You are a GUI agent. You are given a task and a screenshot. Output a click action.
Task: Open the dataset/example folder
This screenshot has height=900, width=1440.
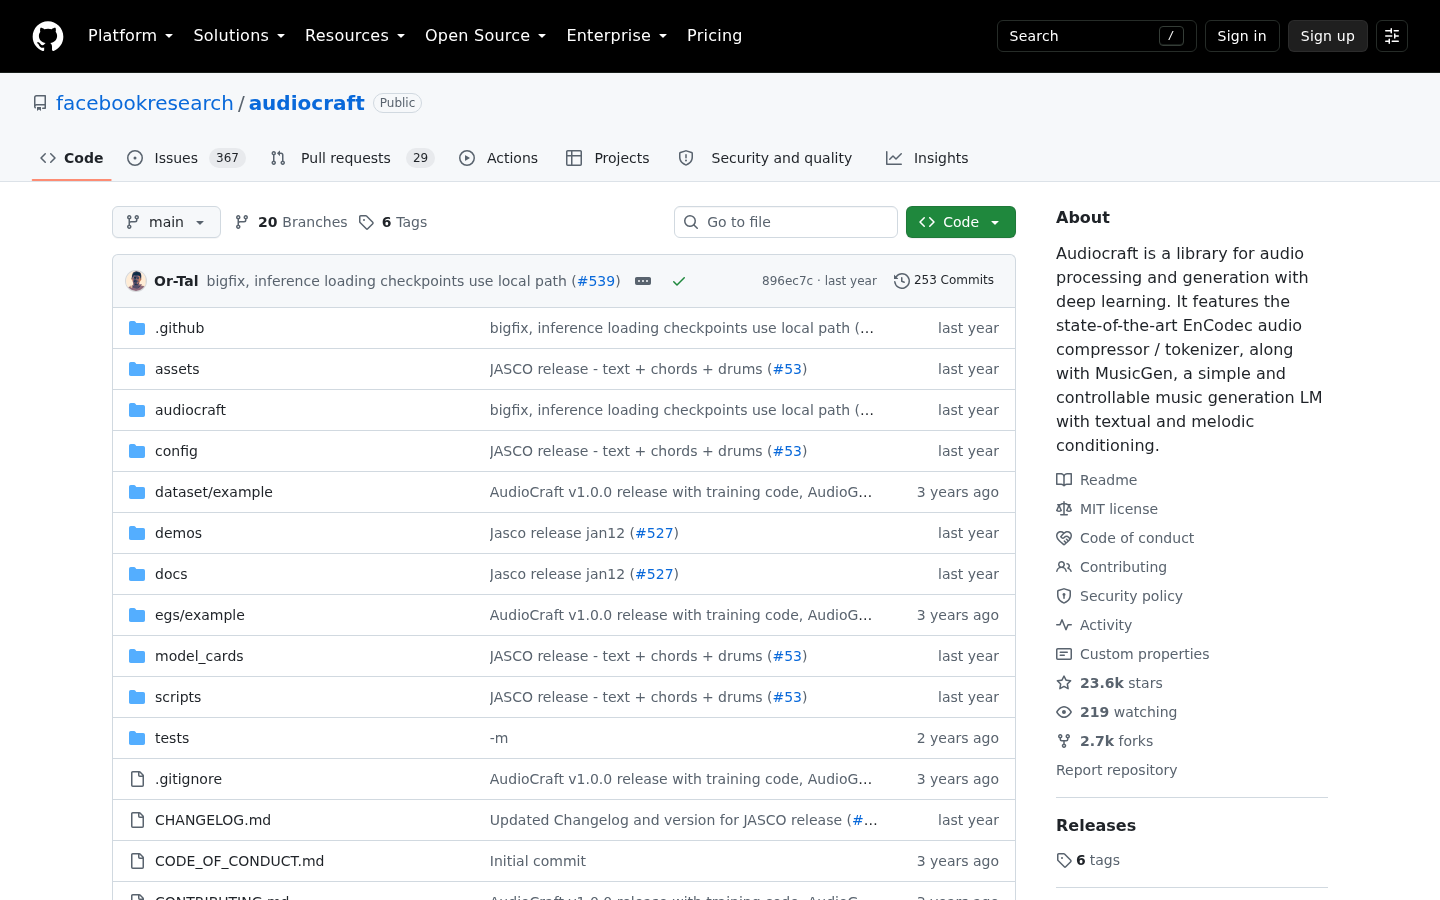click(x=214, y=492)
